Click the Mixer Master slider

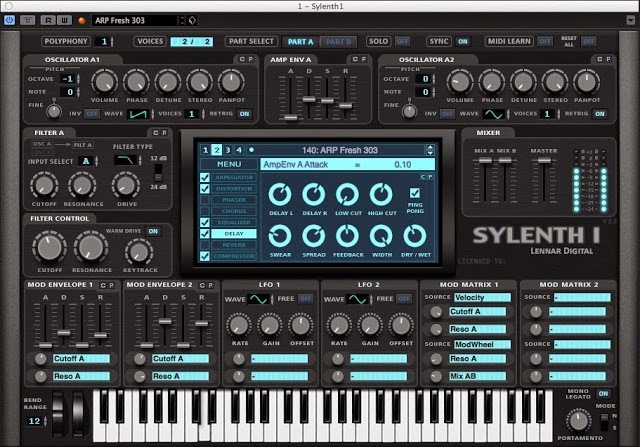[x=544, y=160]
